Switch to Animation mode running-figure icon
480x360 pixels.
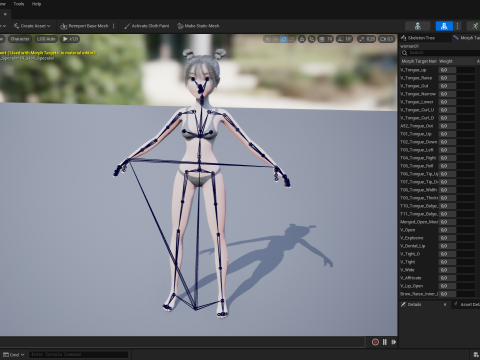click(x=475, y=26)
